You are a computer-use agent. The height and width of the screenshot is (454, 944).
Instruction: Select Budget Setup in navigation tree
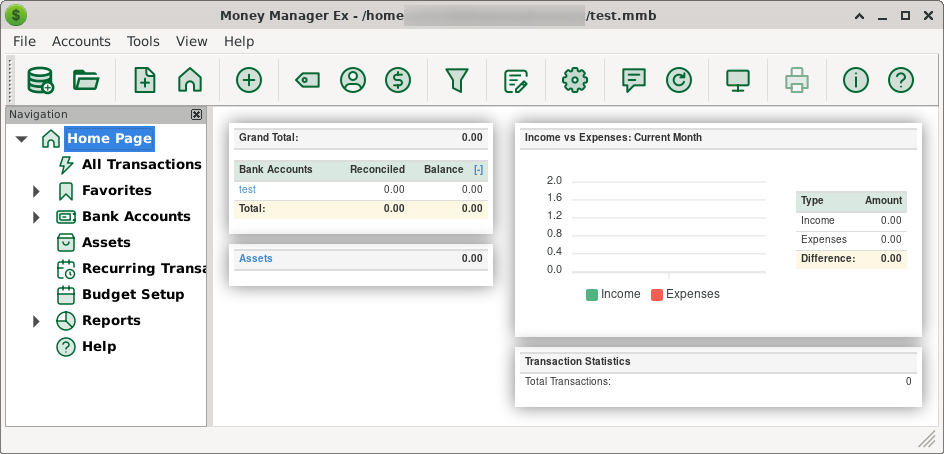click(133, 295)
